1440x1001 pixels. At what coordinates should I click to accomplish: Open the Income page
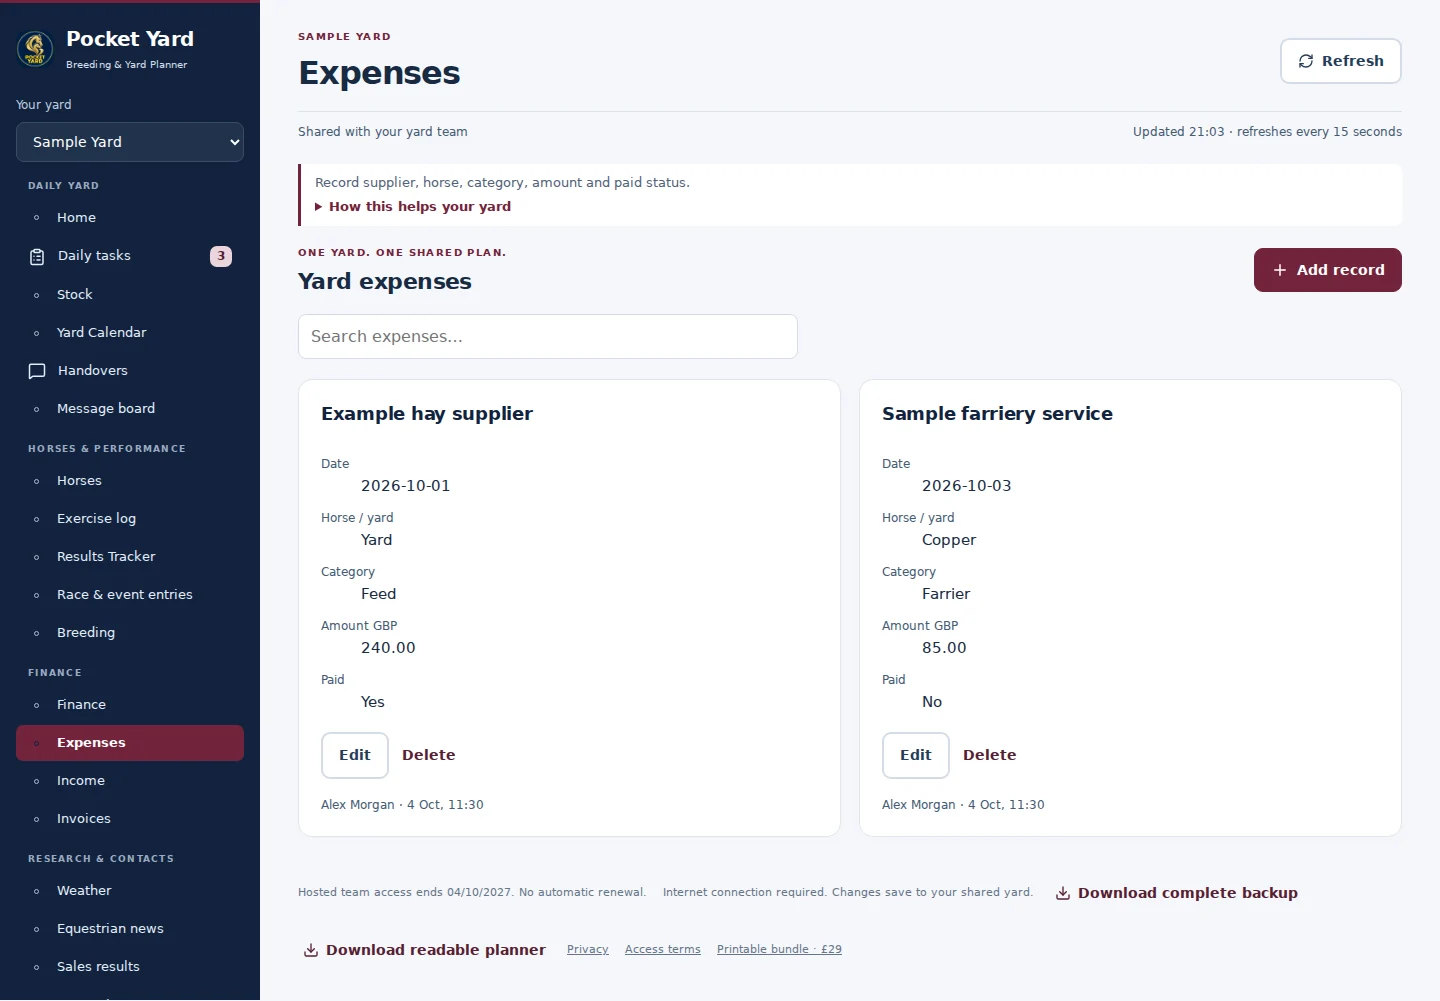click(130, 781)
